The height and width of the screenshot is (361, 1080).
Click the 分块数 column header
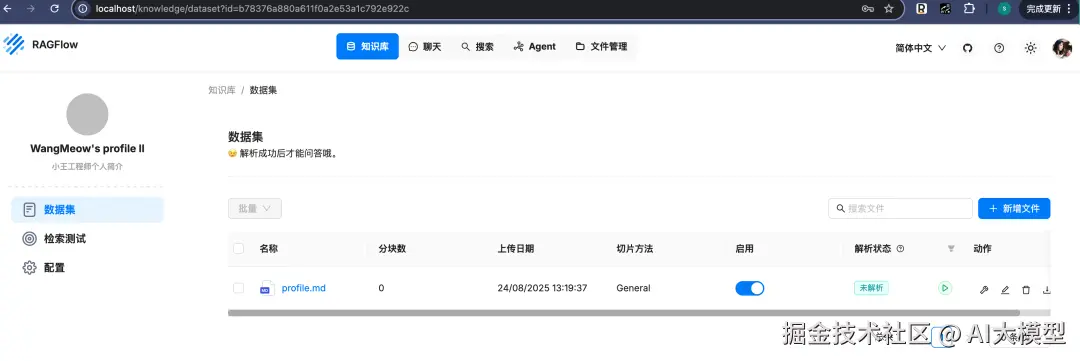[x=392, y=249]
